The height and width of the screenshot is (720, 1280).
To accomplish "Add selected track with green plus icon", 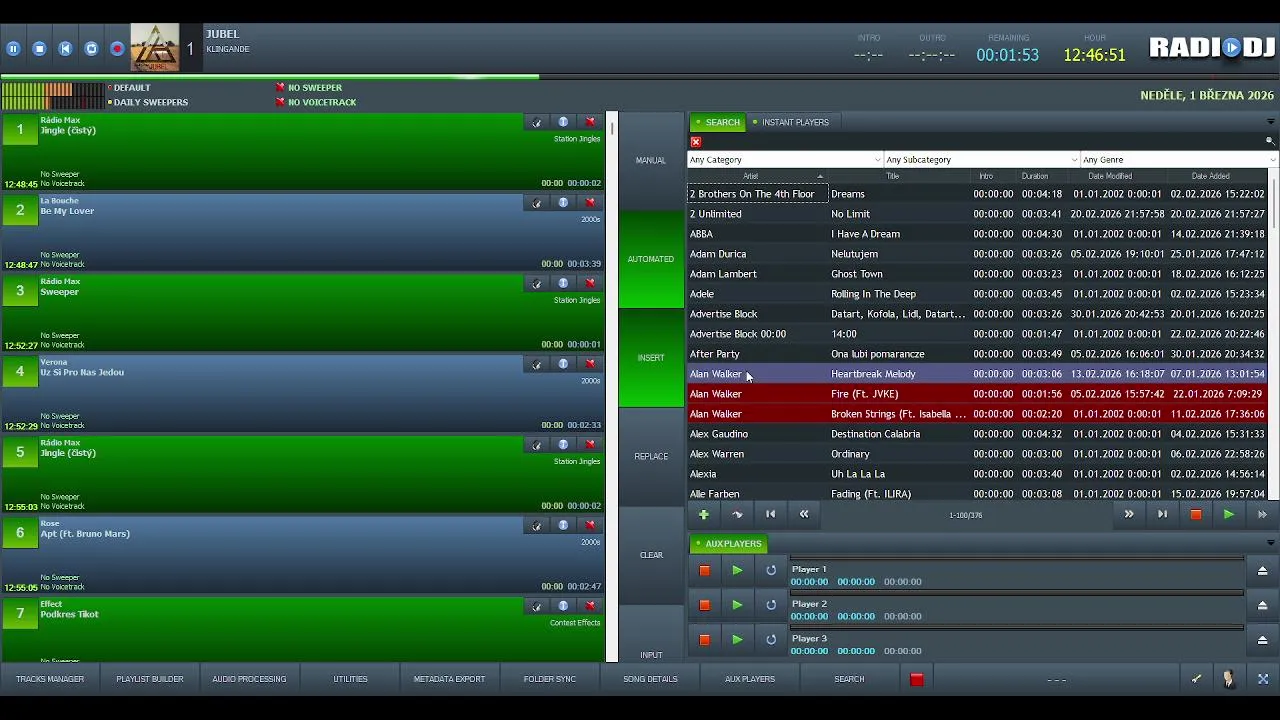I will [704, 514].
